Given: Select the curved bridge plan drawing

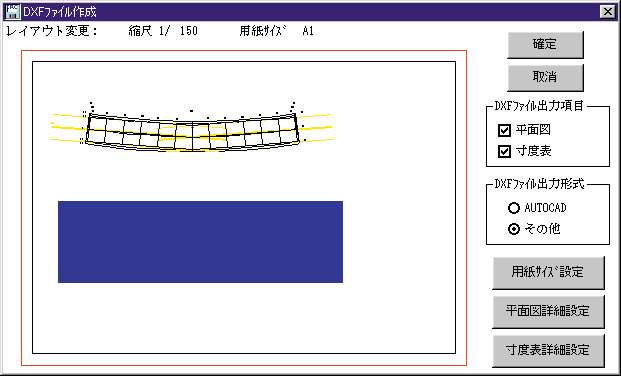Looking at the screenshot, I should 192,128.
